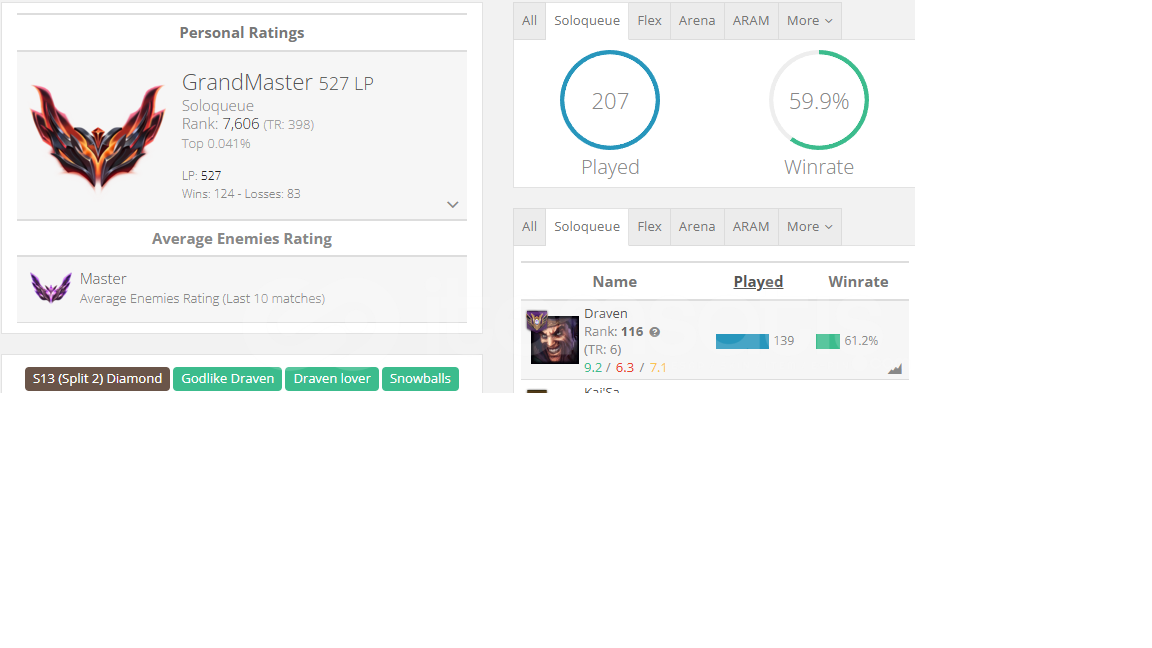Select ARAM tab in the top stats bar

(x=751, y=21)
